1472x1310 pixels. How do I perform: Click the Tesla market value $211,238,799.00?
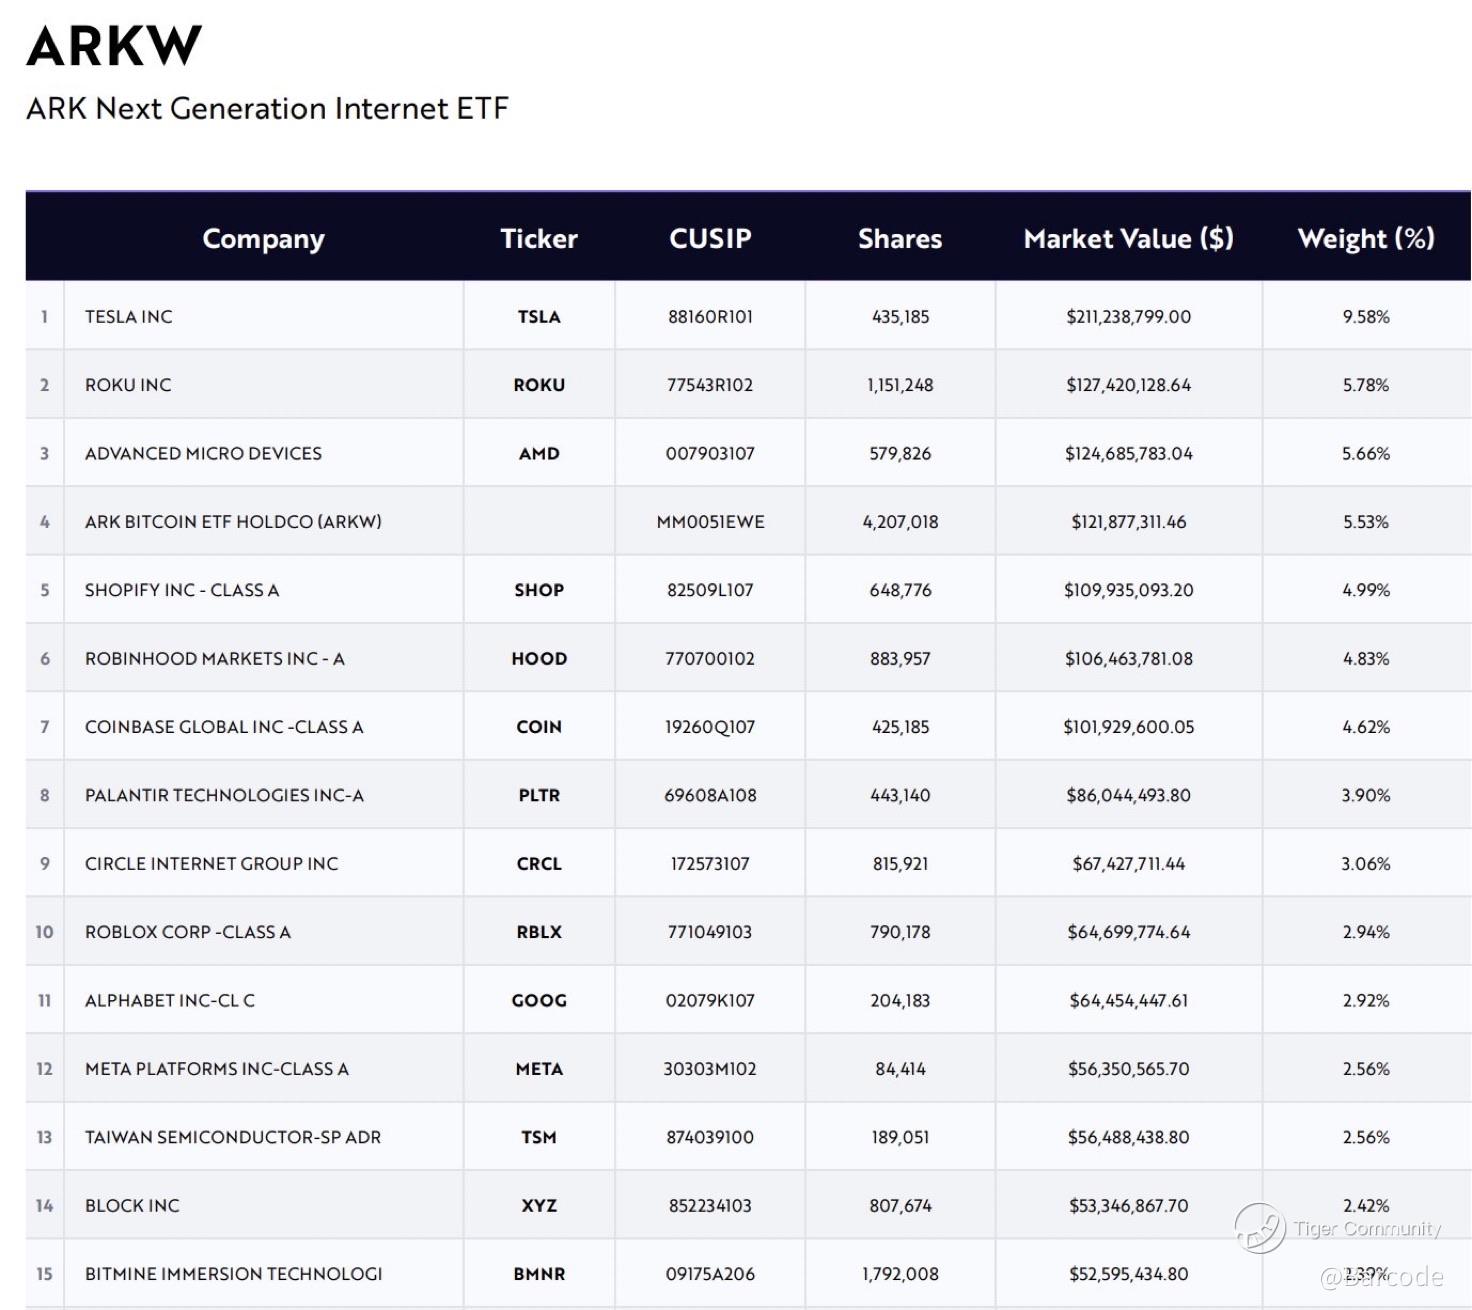point(1129,317)
